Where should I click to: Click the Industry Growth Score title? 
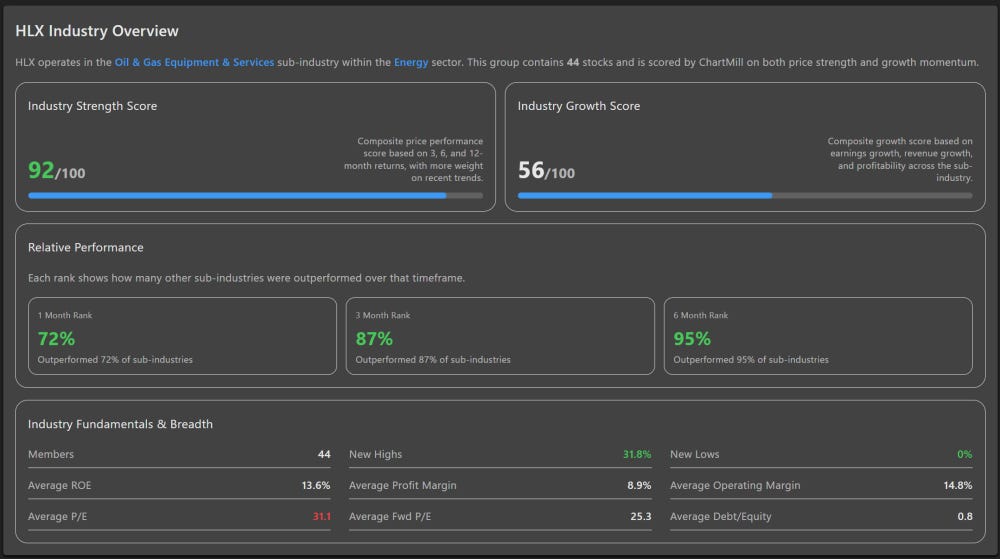coord(578,106)
